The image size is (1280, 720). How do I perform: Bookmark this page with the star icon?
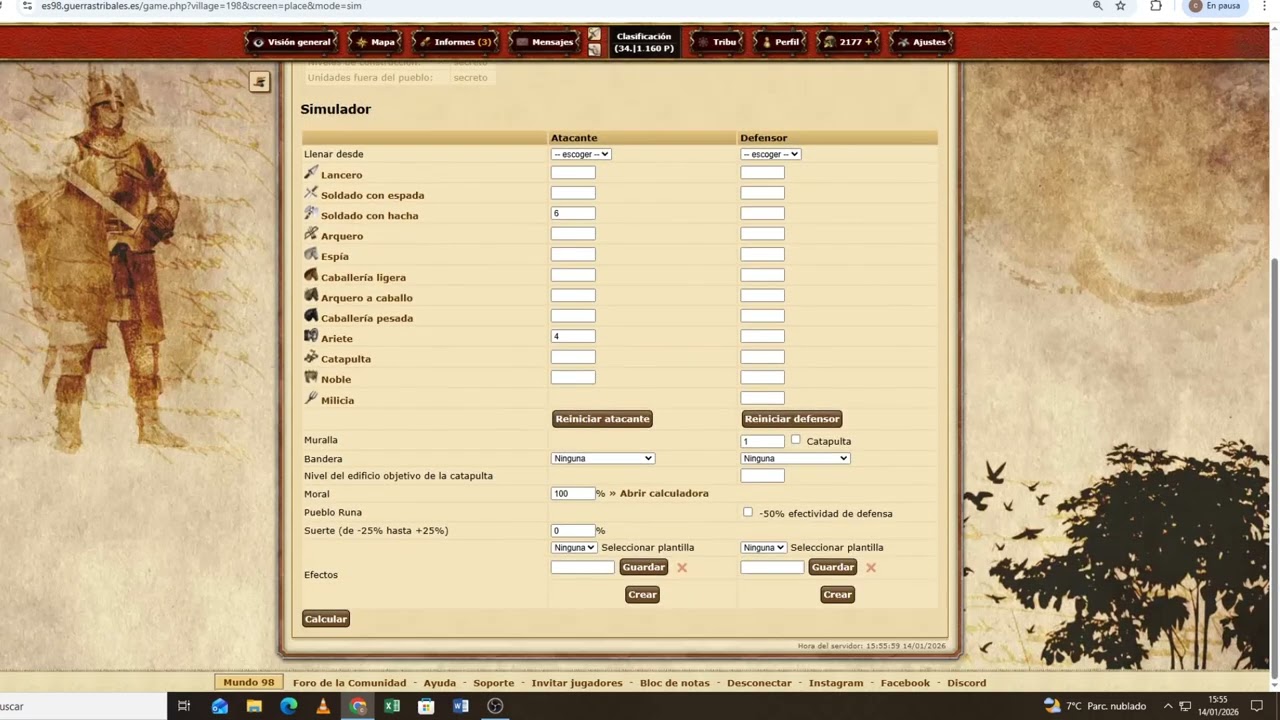pyautogui.click(x=1121, y=6)
